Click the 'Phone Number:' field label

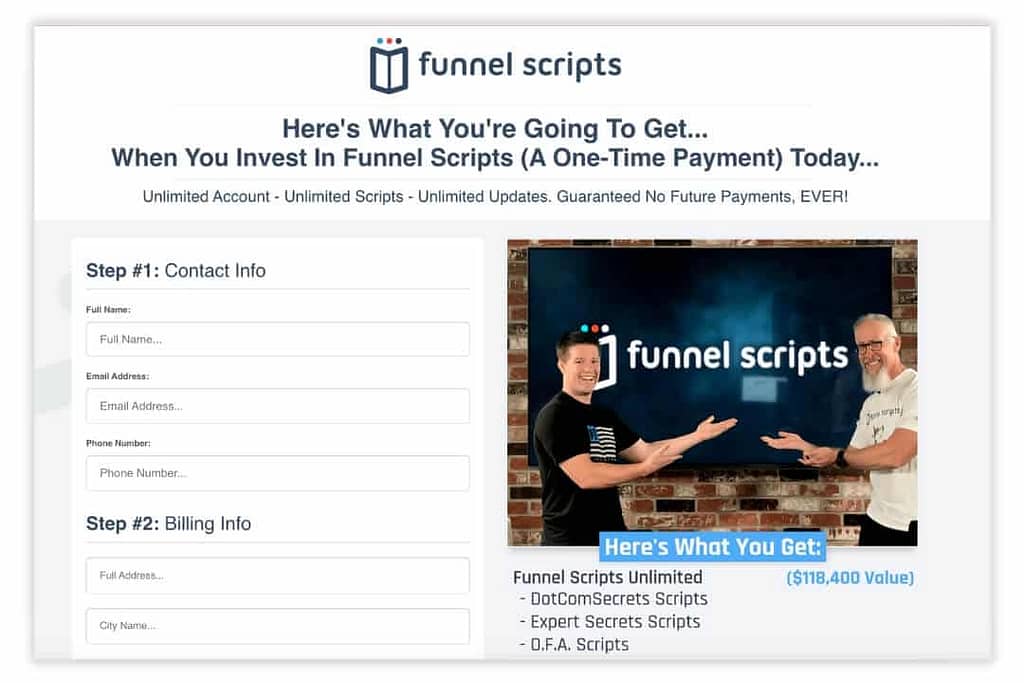118,443
